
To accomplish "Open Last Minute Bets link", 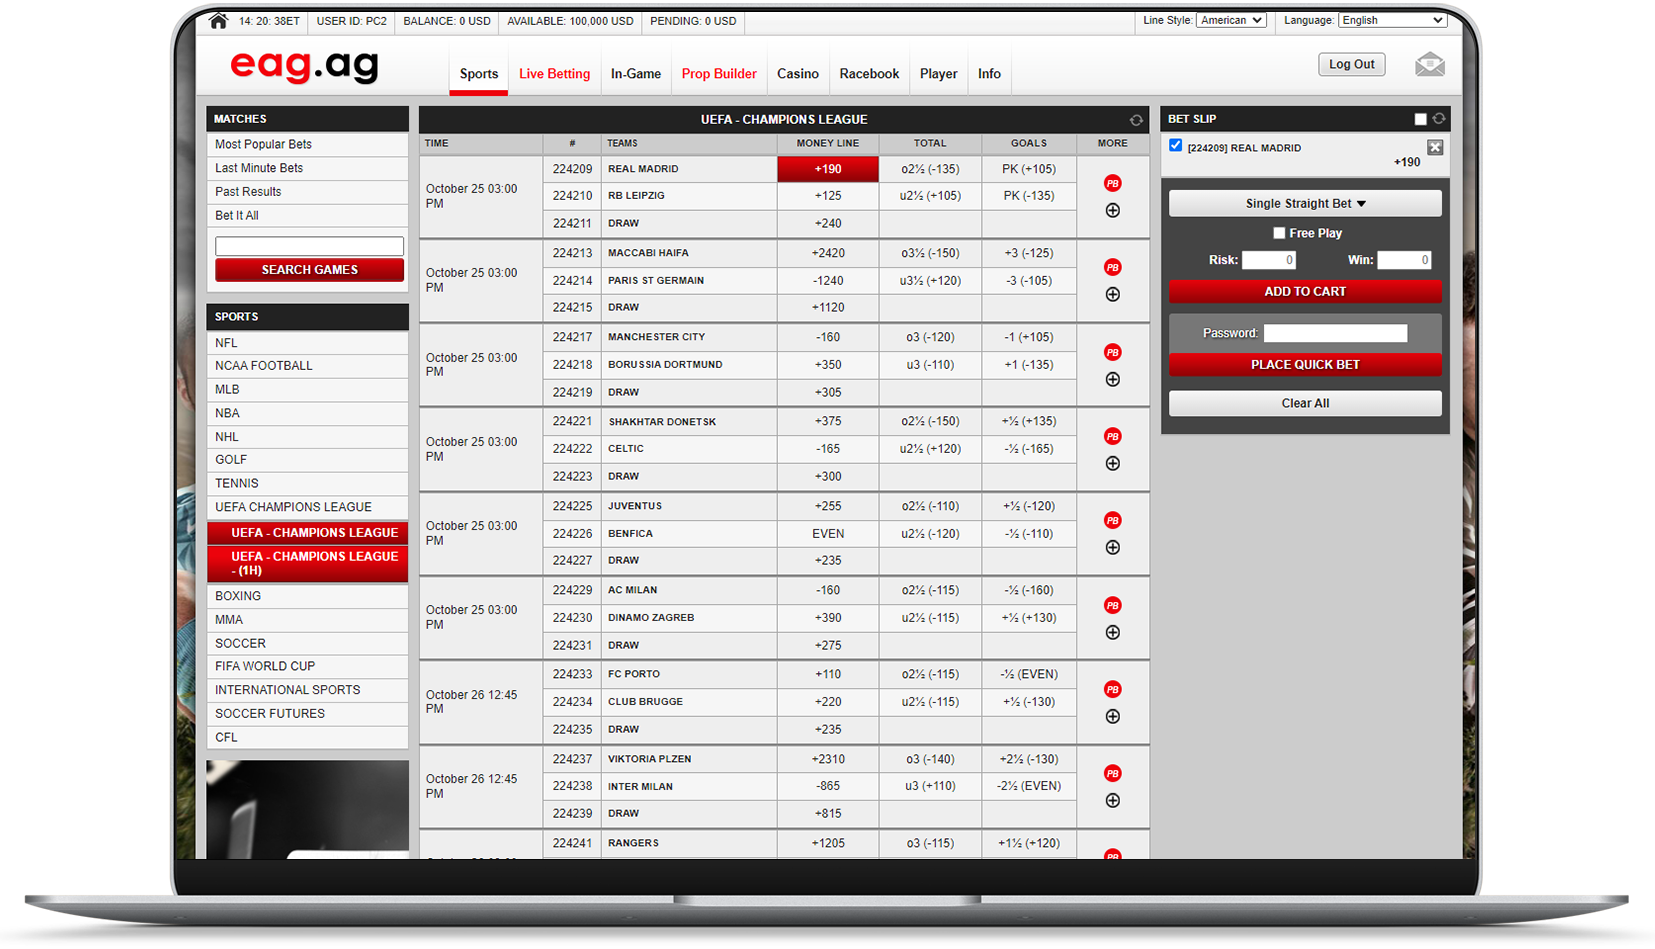I will pyautogui.click(x=307, y=168).
